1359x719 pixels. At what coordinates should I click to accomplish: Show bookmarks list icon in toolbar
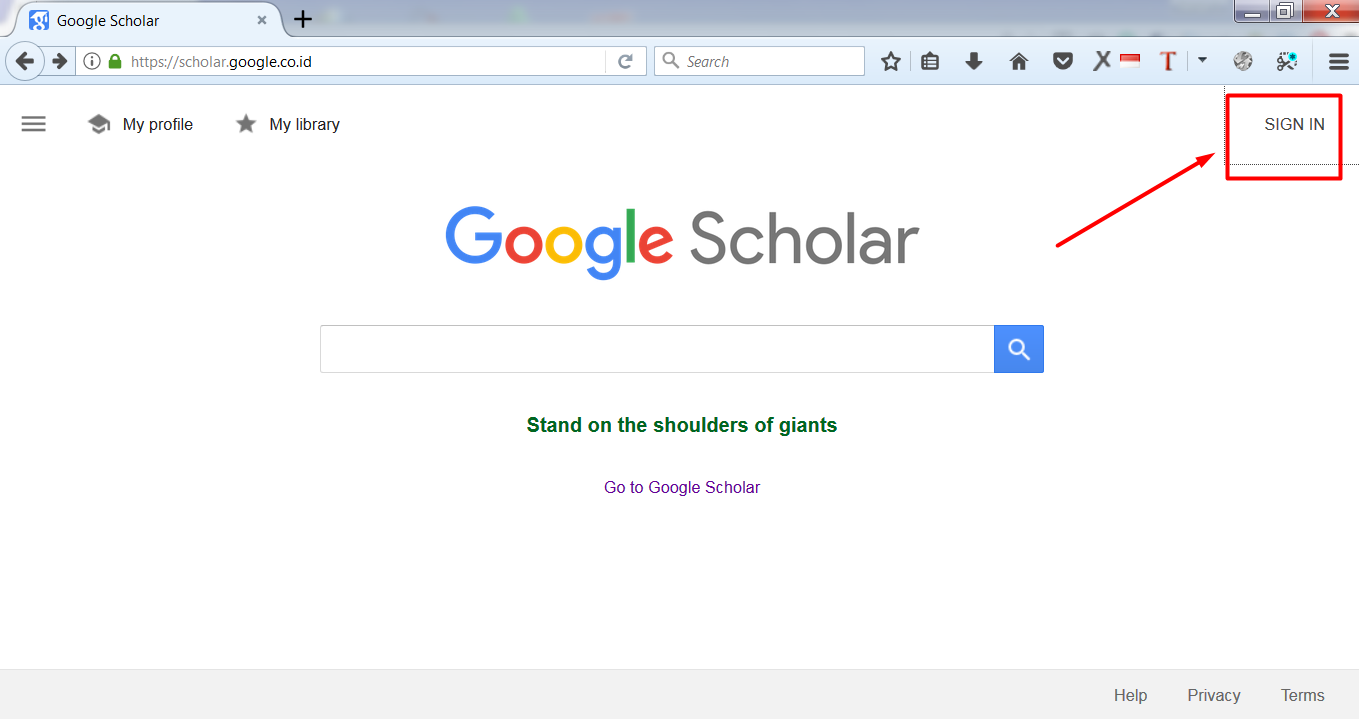(930, 62)
